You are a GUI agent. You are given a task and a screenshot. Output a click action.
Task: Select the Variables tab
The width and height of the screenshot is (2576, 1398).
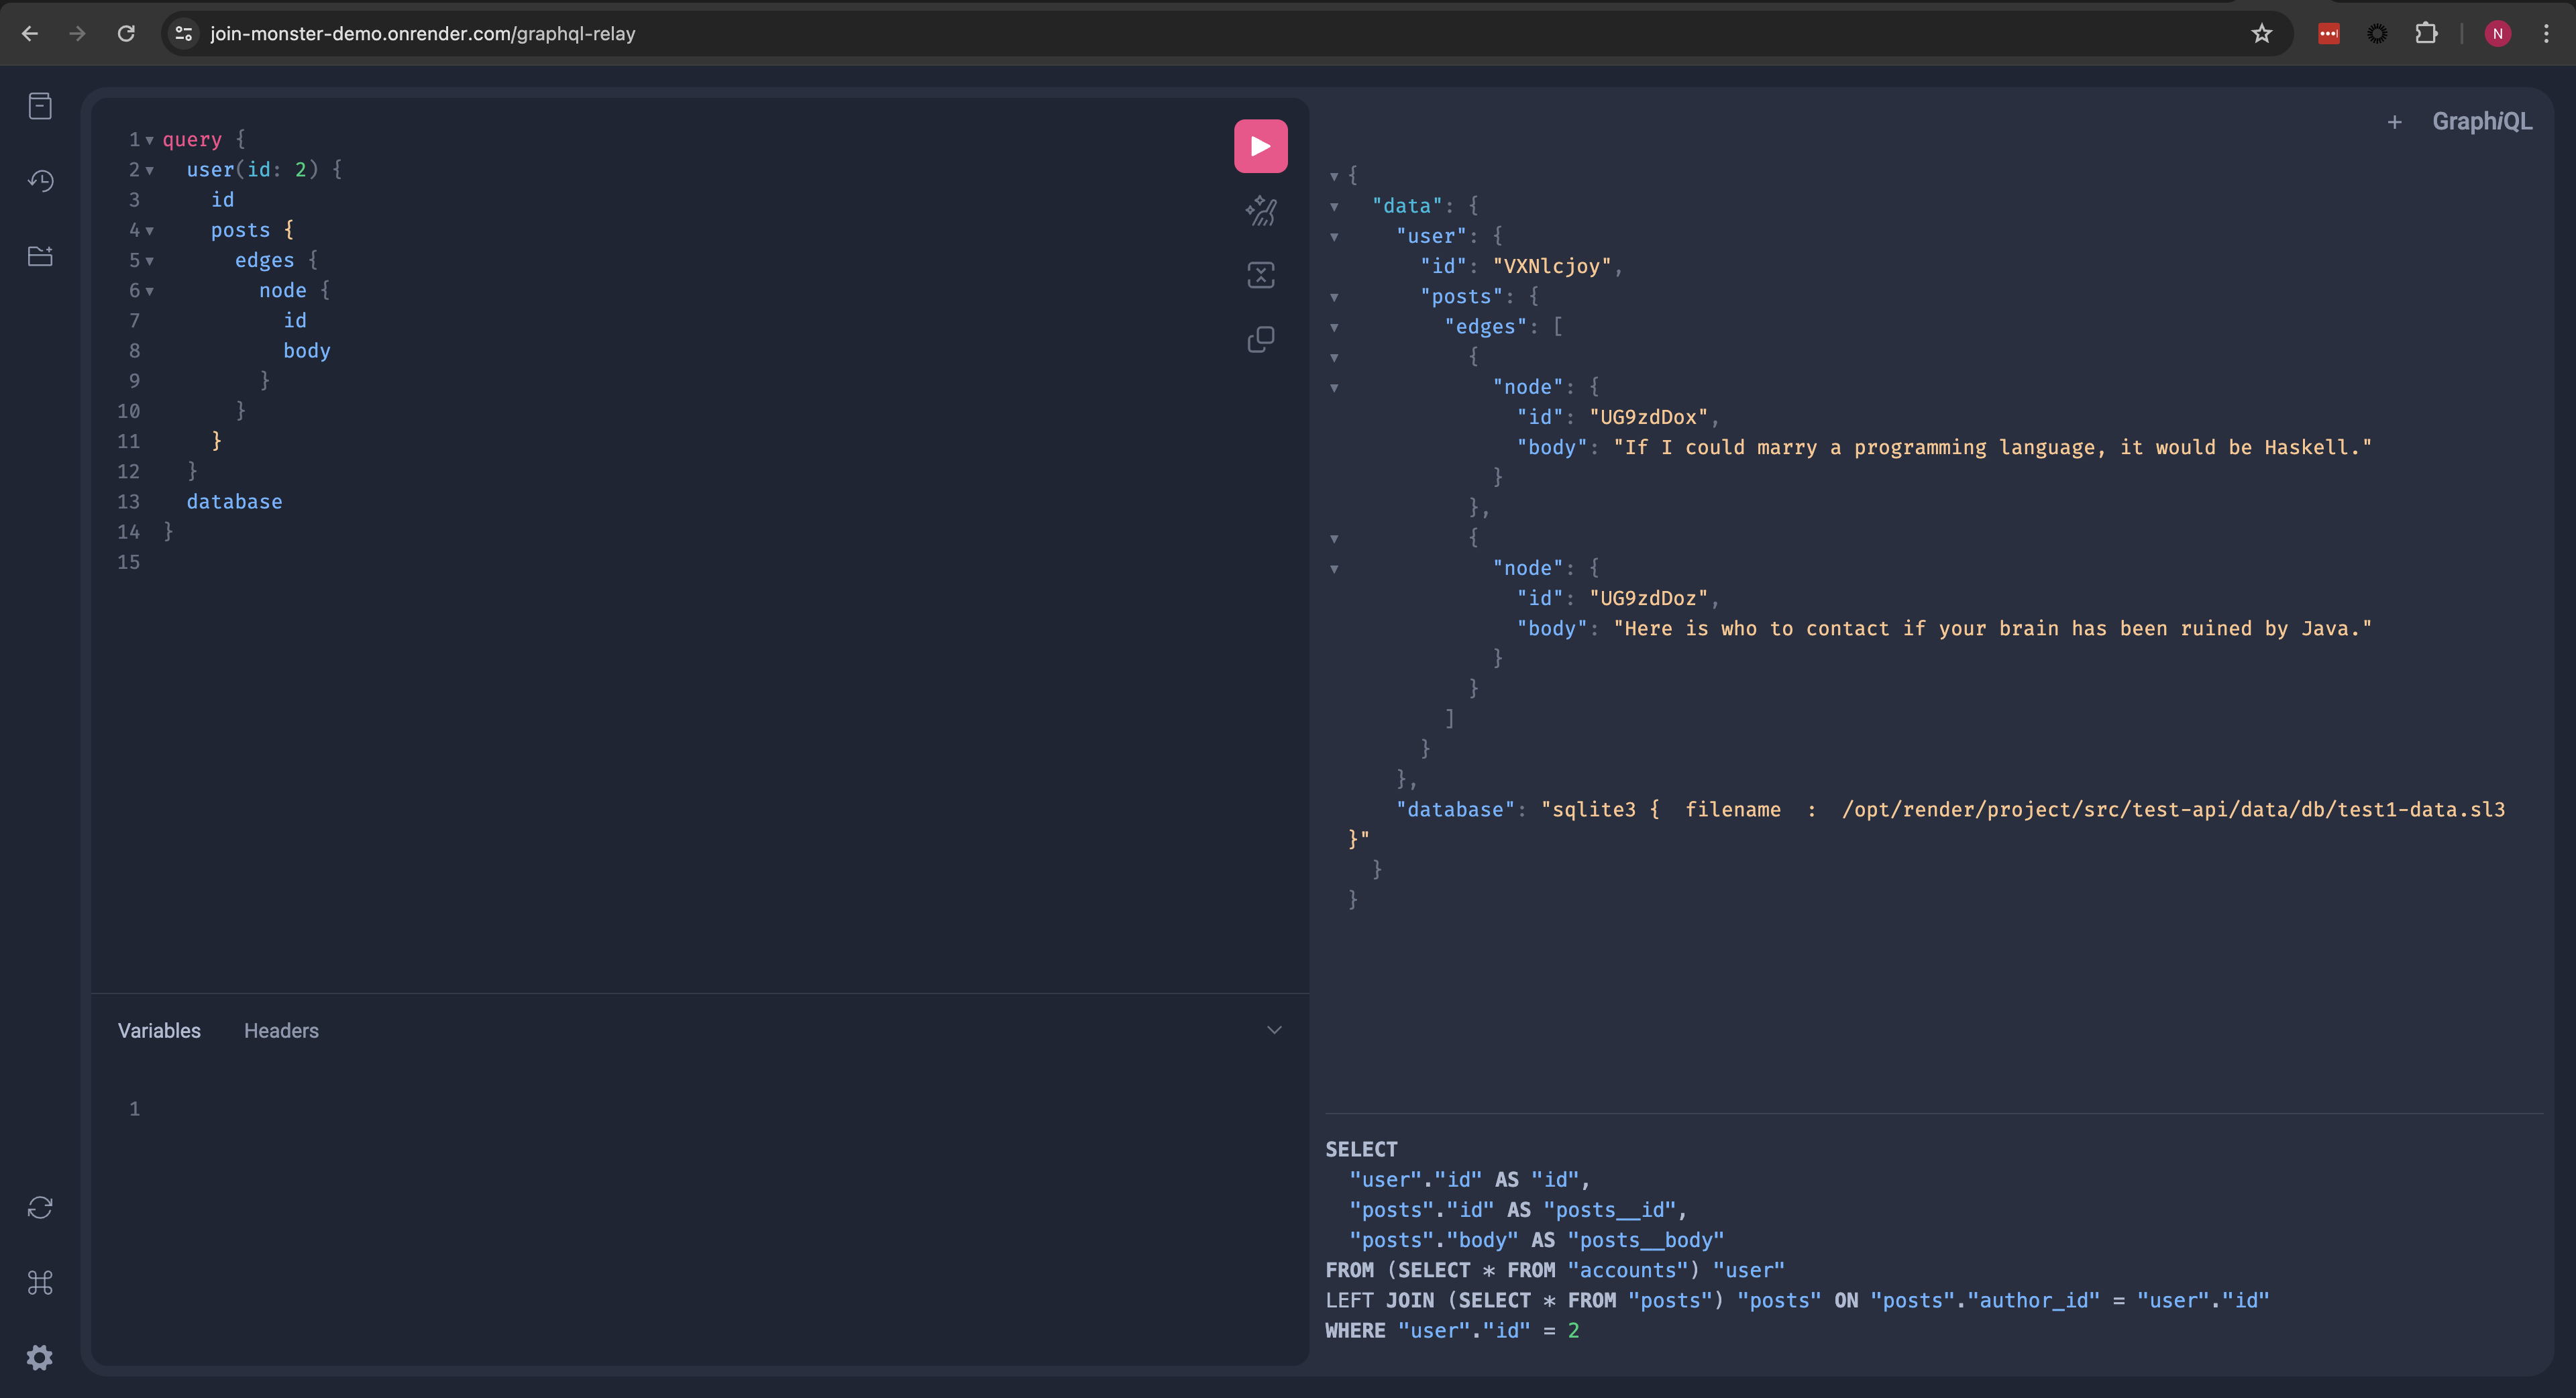click(159, 1030)
